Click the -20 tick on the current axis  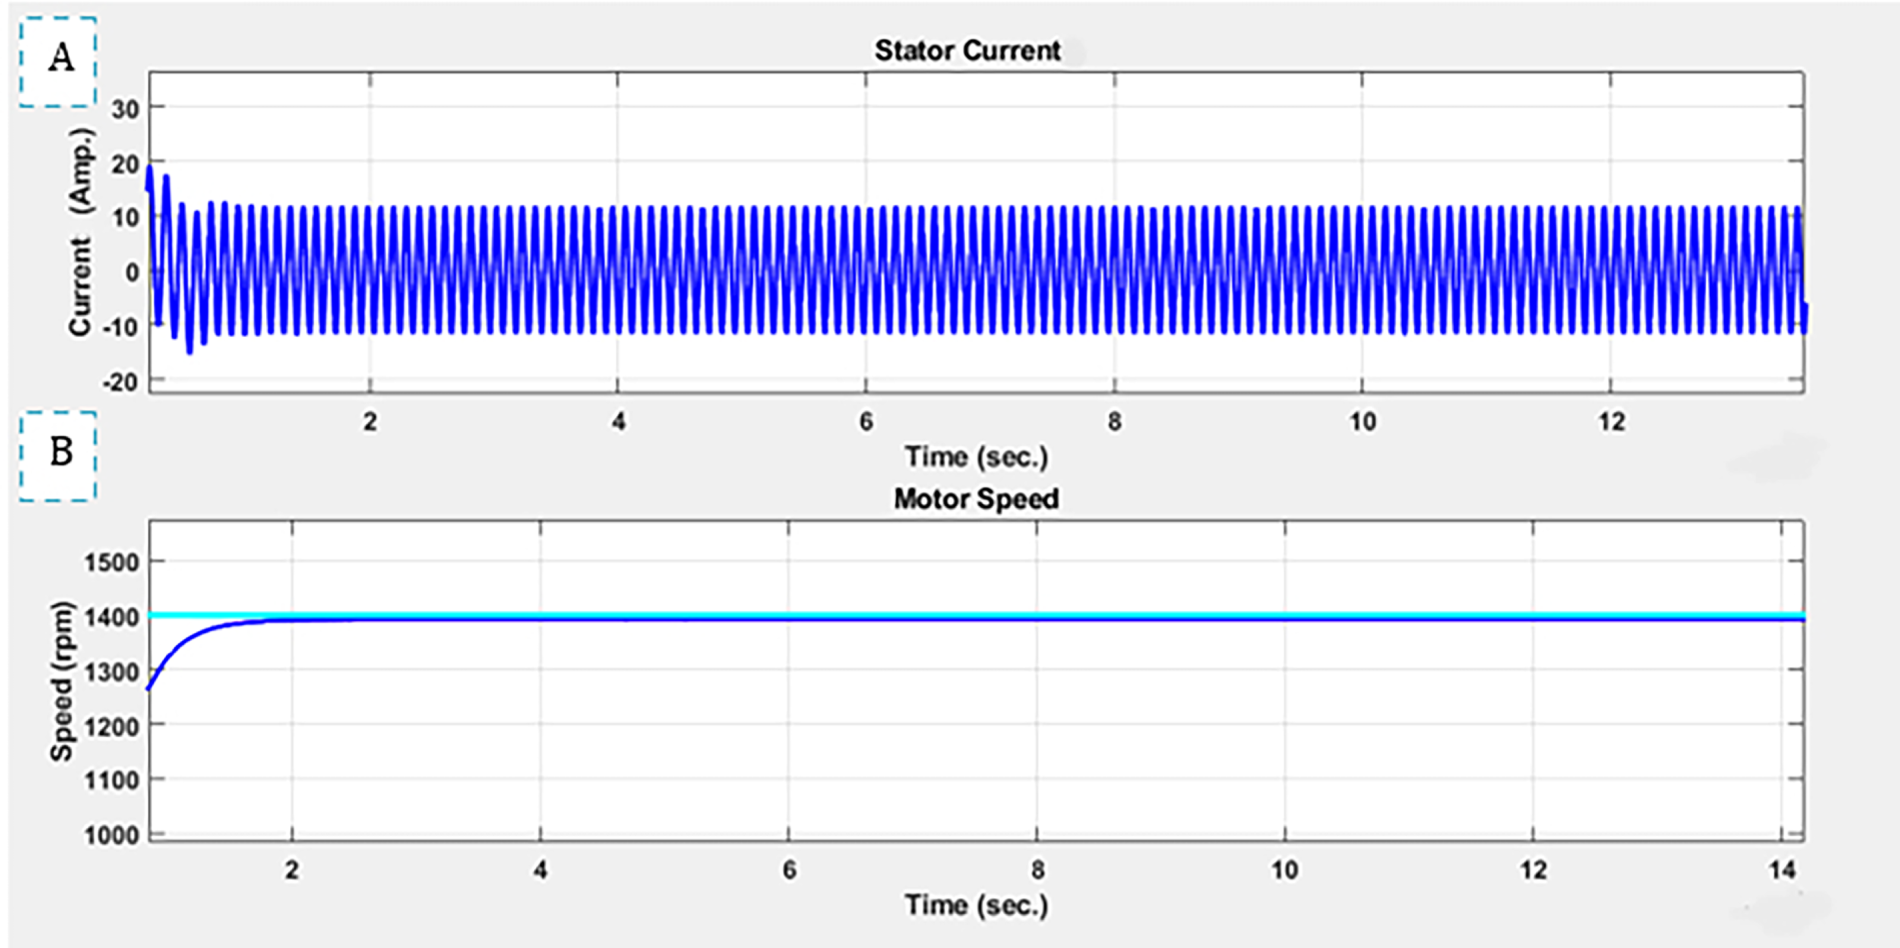tap(121, 382)
